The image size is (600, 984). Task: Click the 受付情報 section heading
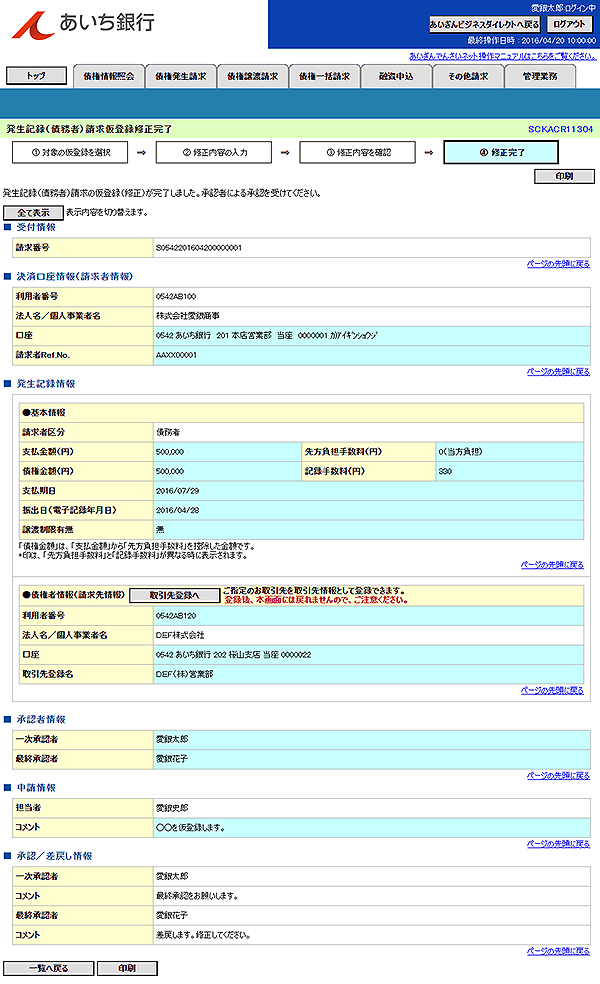[36, 227]
